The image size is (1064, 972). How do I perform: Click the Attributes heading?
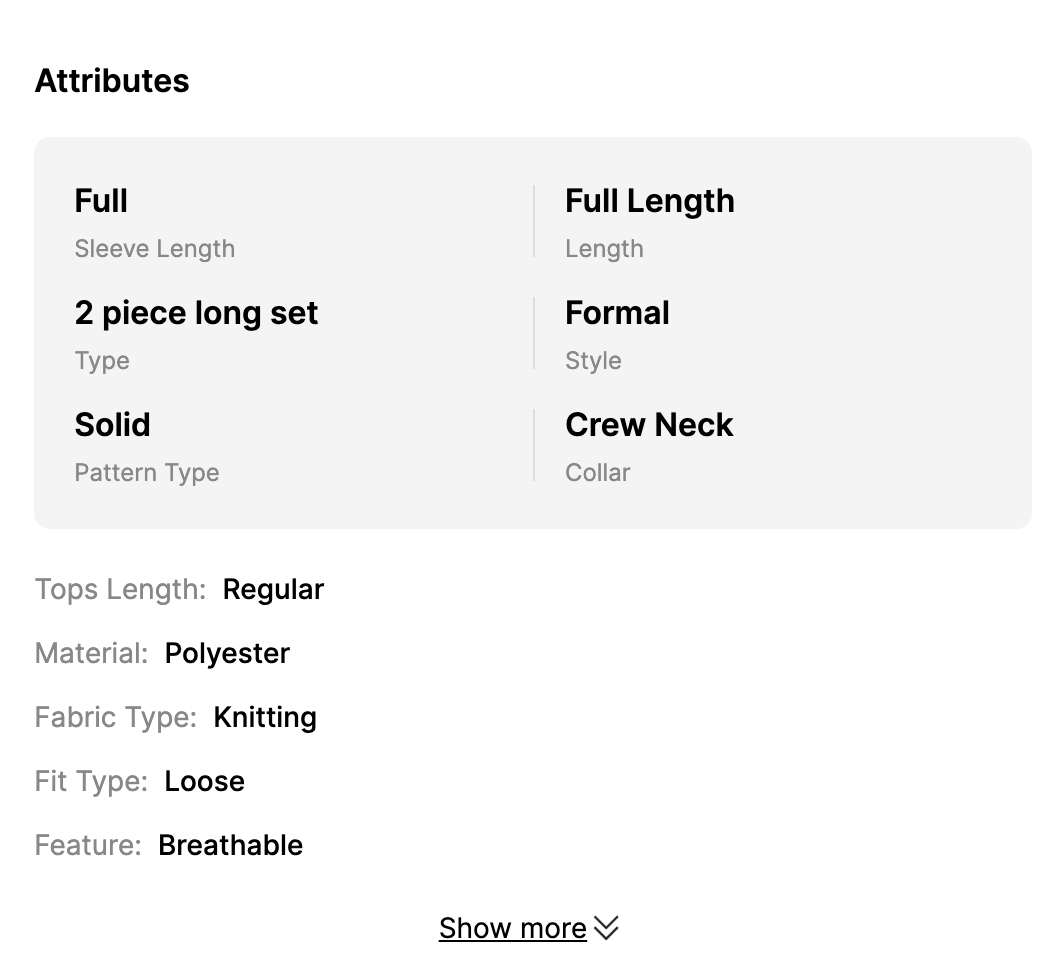pos(112,81)
